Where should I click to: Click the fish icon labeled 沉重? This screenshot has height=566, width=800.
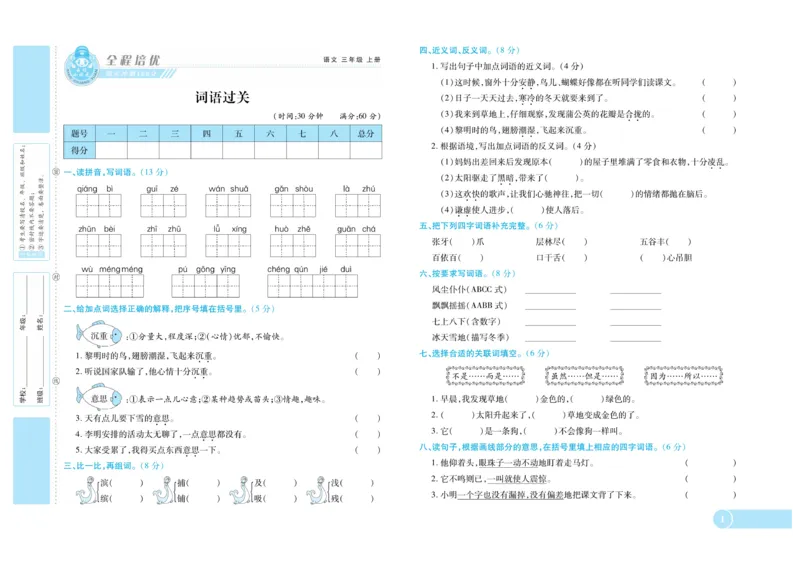click(99, 335)
